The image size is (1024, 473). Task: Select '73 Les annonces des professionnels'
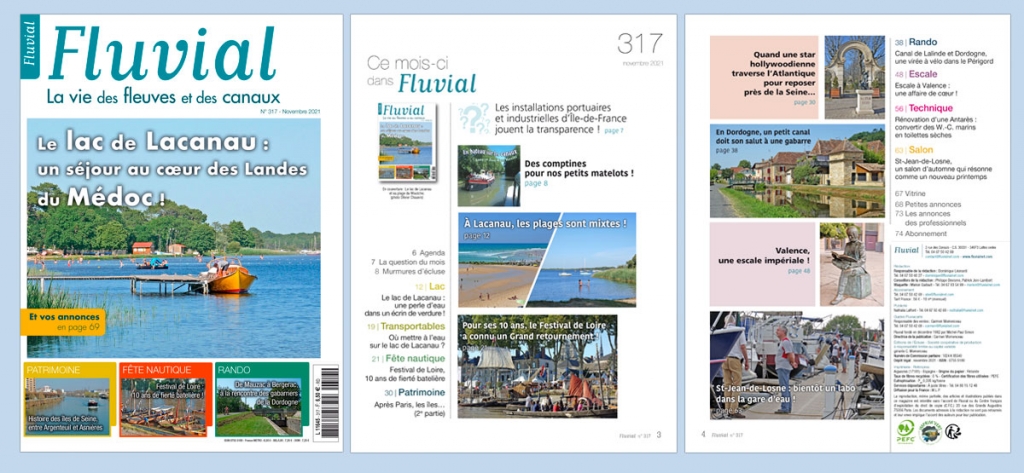pos(931,218)
